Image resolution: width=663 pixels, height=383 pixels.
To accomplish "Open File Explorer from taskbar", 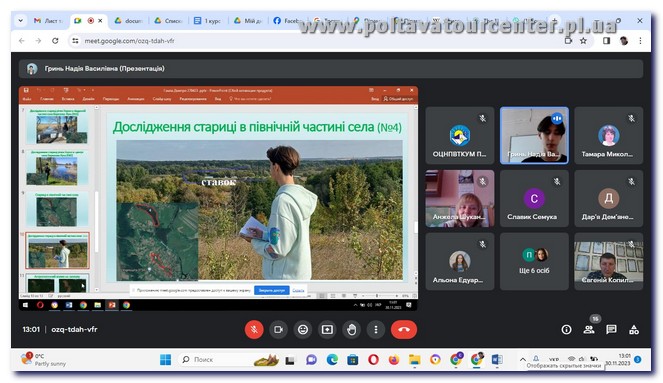I will click(x=414, y=359).
